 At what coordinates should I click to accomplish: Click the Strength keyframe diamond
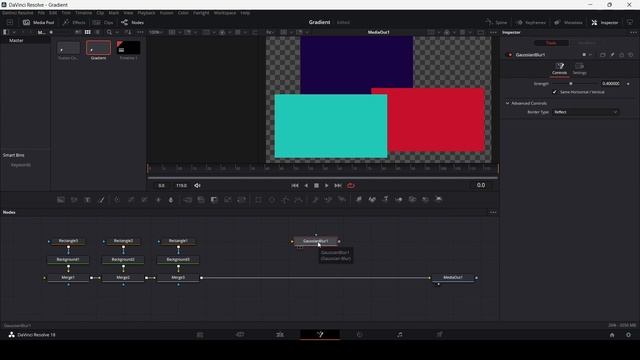(x=628, y=84)
